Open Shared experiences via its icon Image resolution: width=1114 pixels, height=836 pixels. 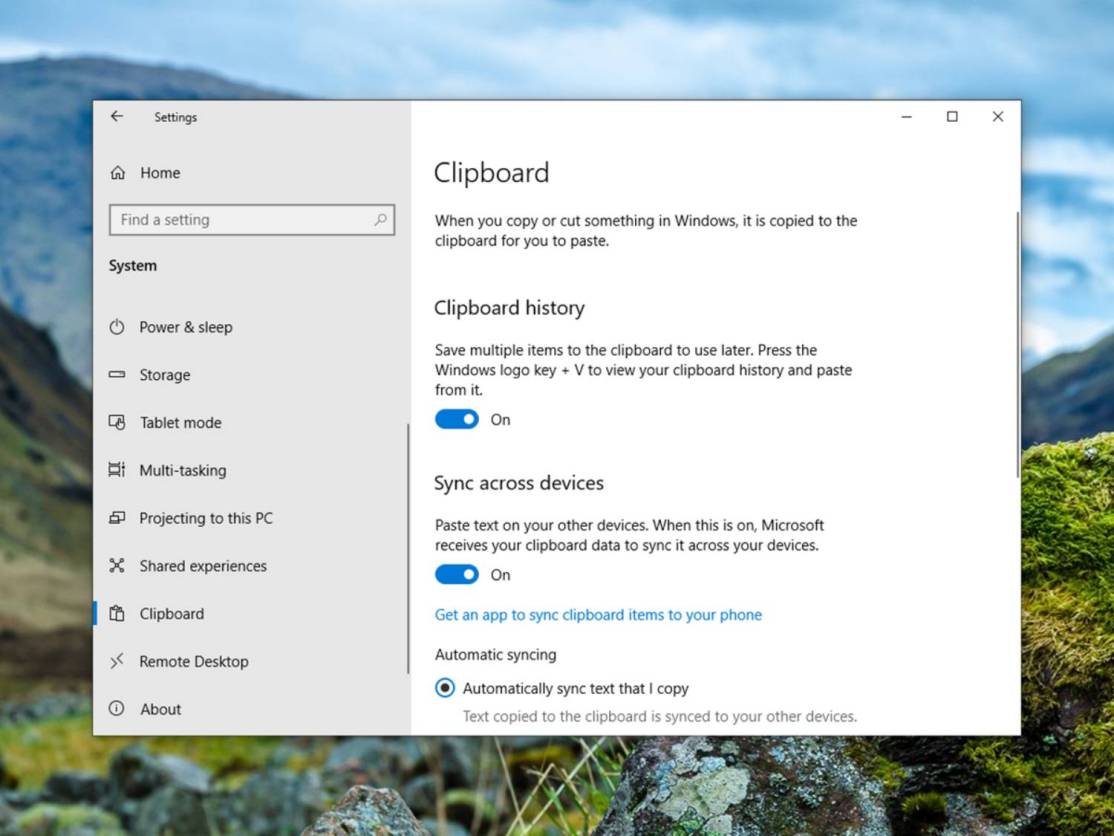point(117,566)
